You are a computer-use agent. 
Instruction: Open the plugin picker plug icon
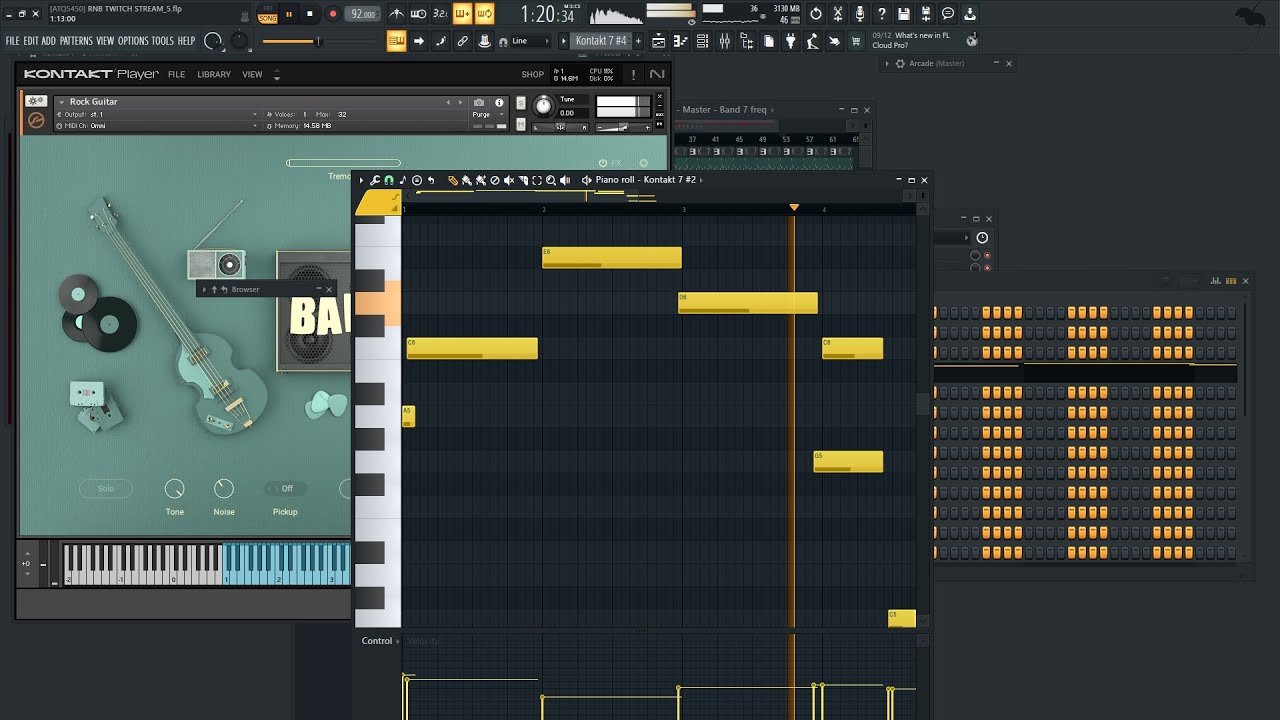(x=790, y=41)
